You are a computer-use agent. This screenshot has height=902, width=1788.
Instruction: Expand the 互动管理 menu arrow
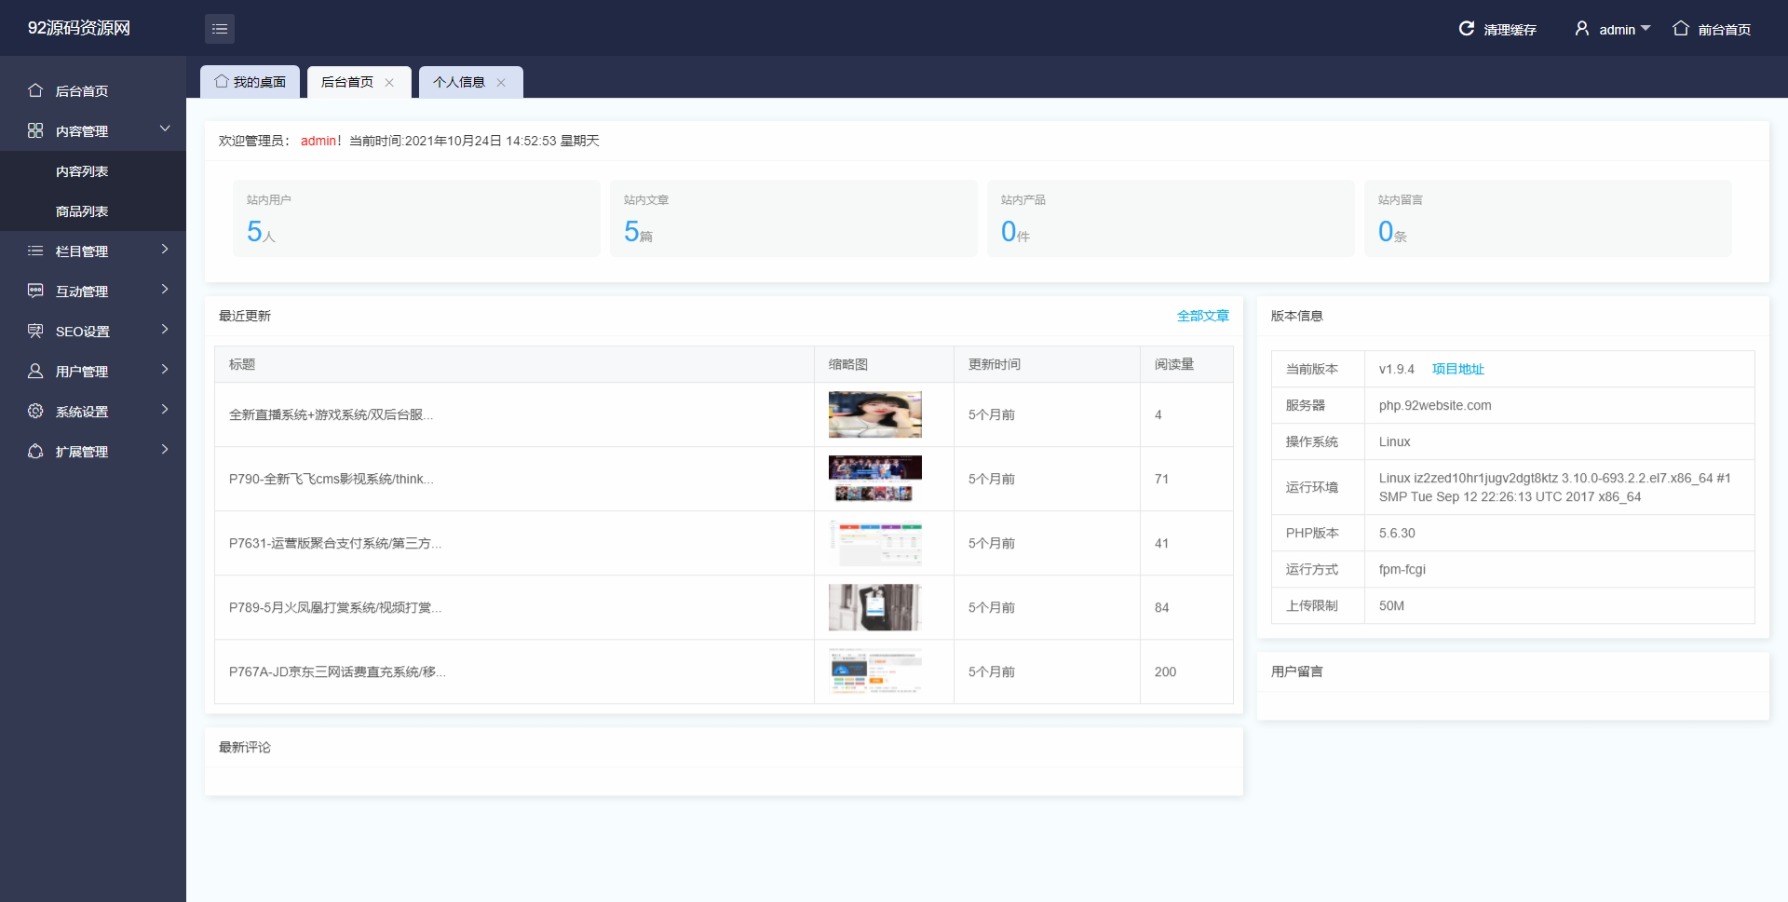click(x=165, y=289)
